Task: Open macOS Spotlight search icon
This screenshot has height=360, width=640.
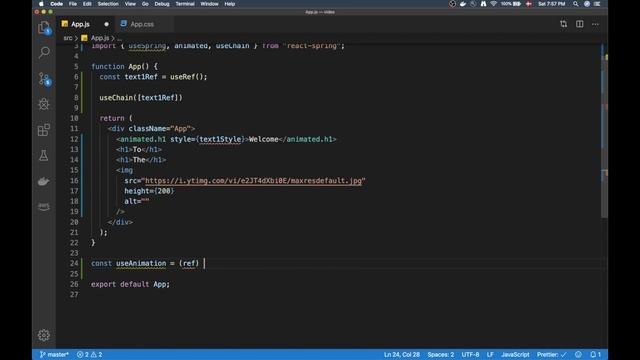Action: click(576, 4)
